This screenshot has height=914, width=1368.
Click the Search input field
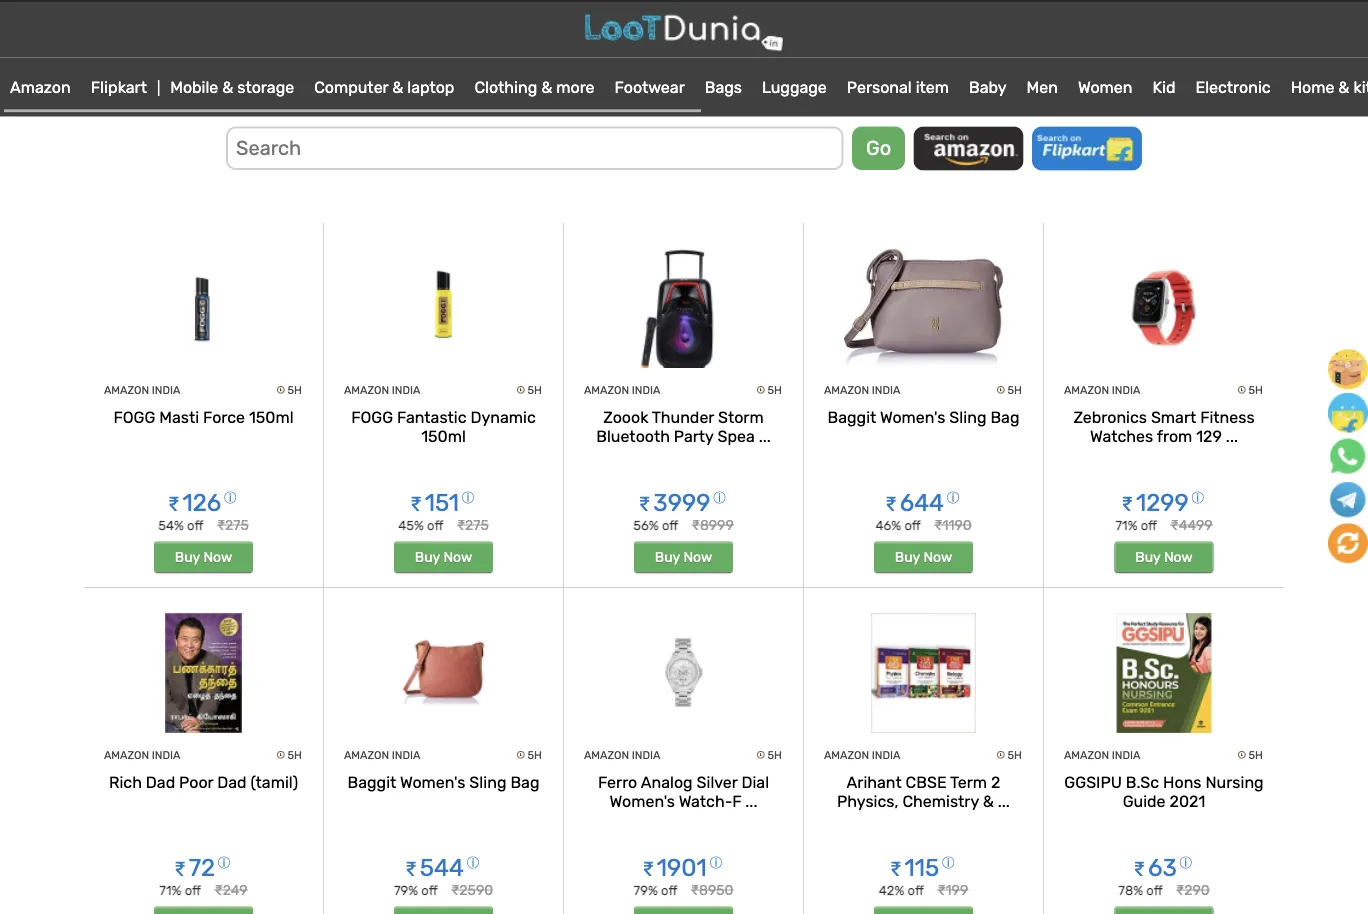click(535, 148)
